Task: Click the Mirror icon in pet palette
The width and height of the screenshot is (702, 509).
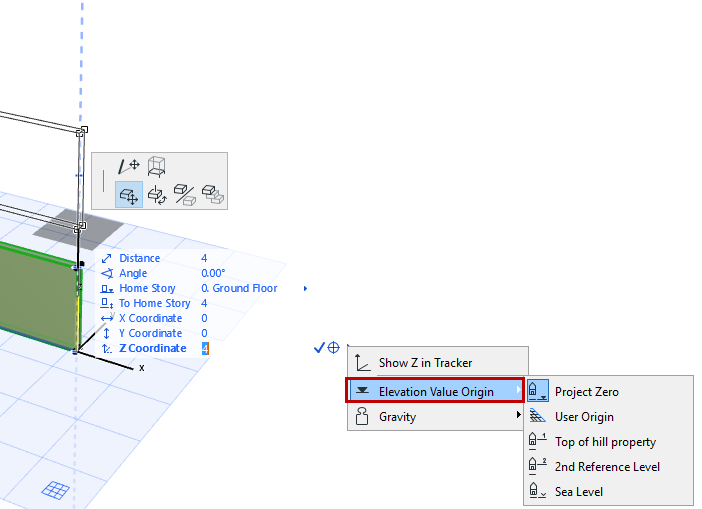Action: click(185, 195)
